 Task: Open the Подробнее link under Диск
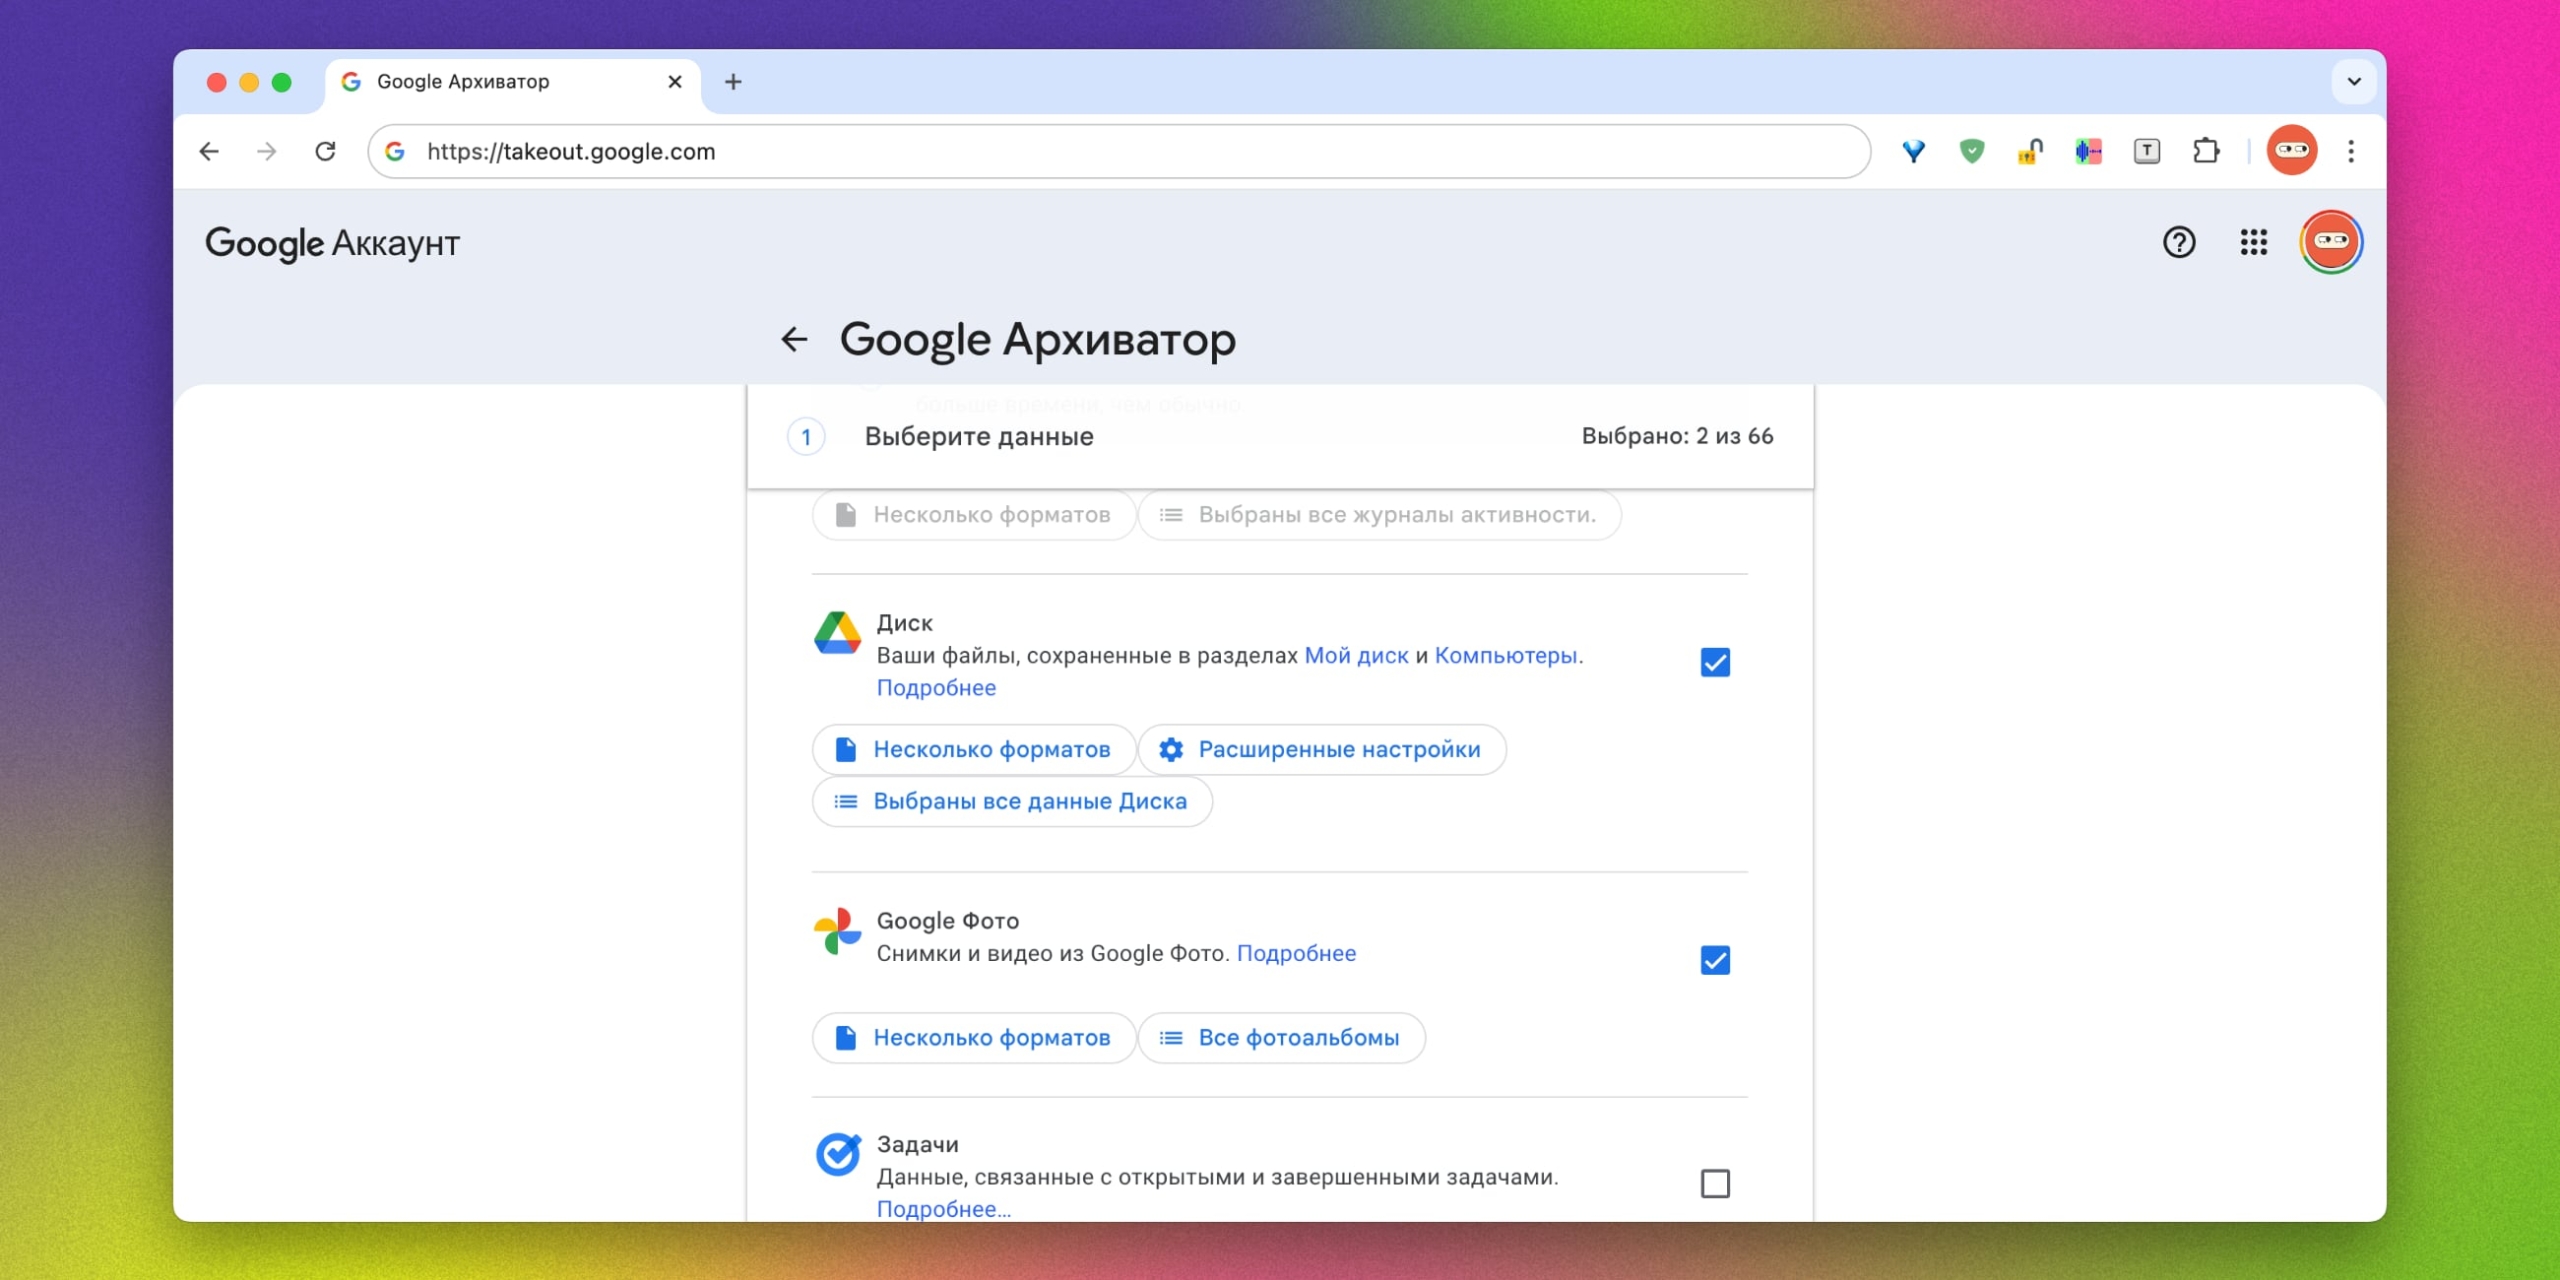935,687
